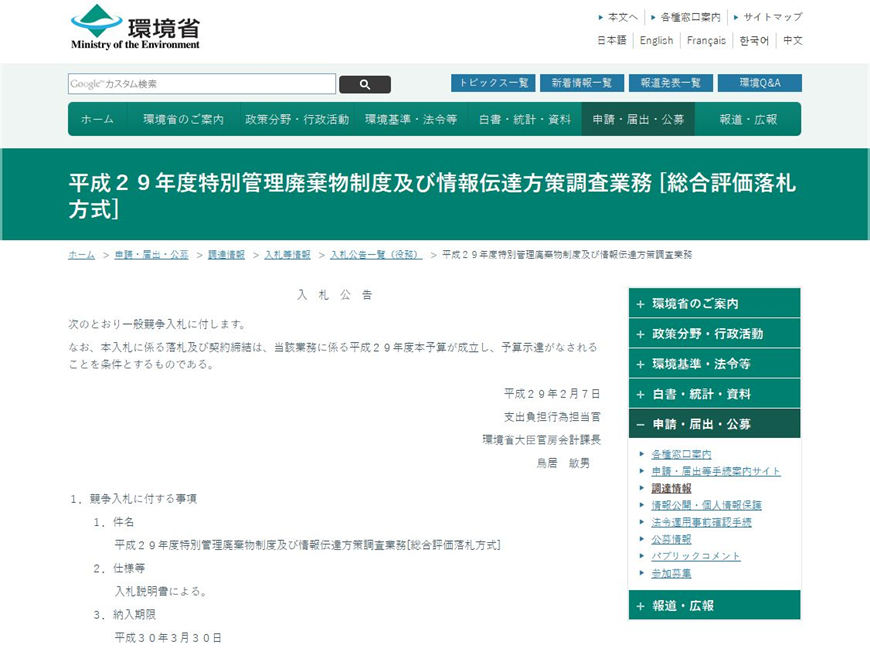
Task: Click the トピックス一覧 button
Action: coord(492,84)
